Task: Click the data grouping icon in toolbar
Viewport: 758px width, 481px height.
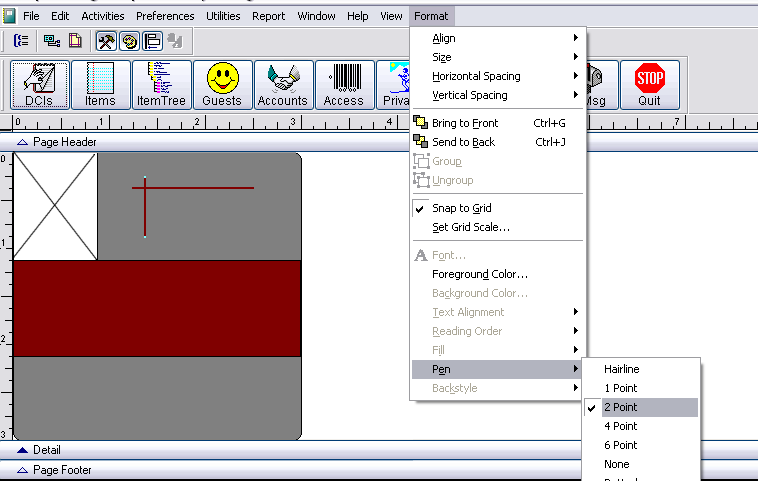Action: (21, 41)
